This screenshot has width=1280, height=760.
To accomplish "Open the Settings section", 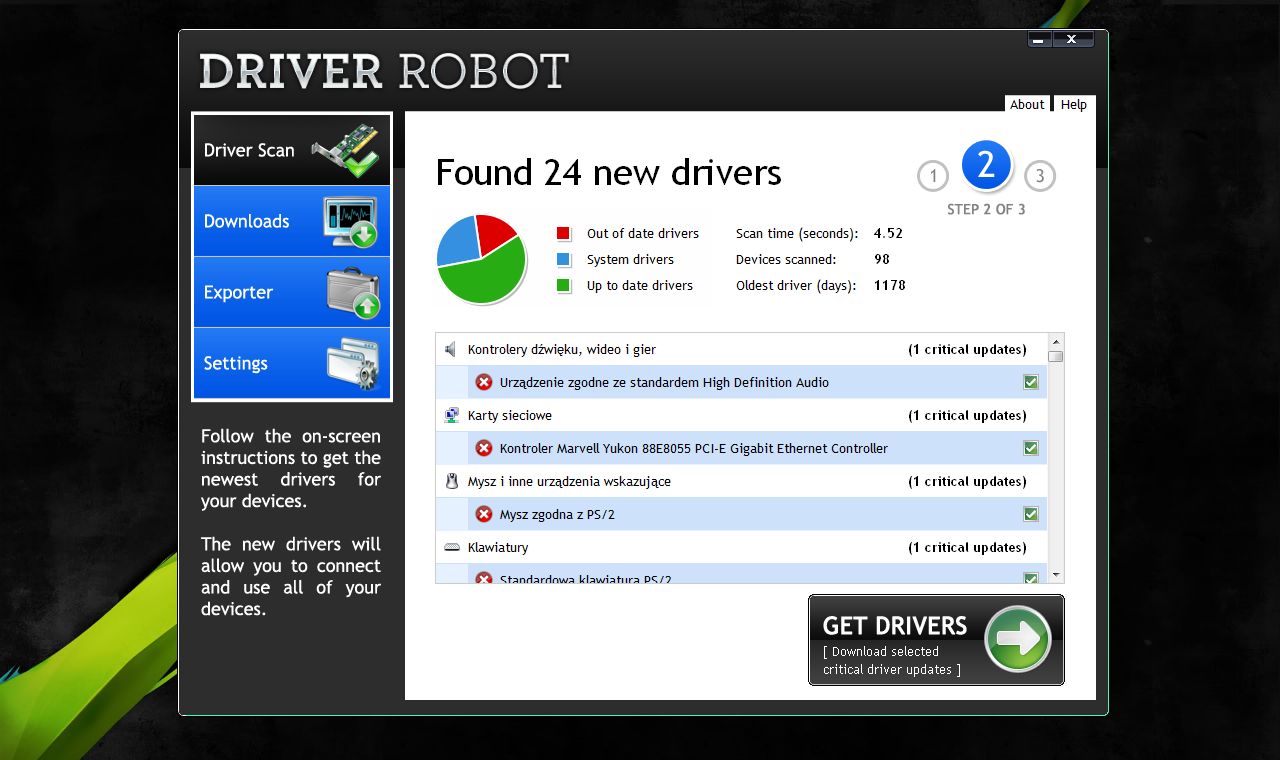I will [x=292, y=363].
